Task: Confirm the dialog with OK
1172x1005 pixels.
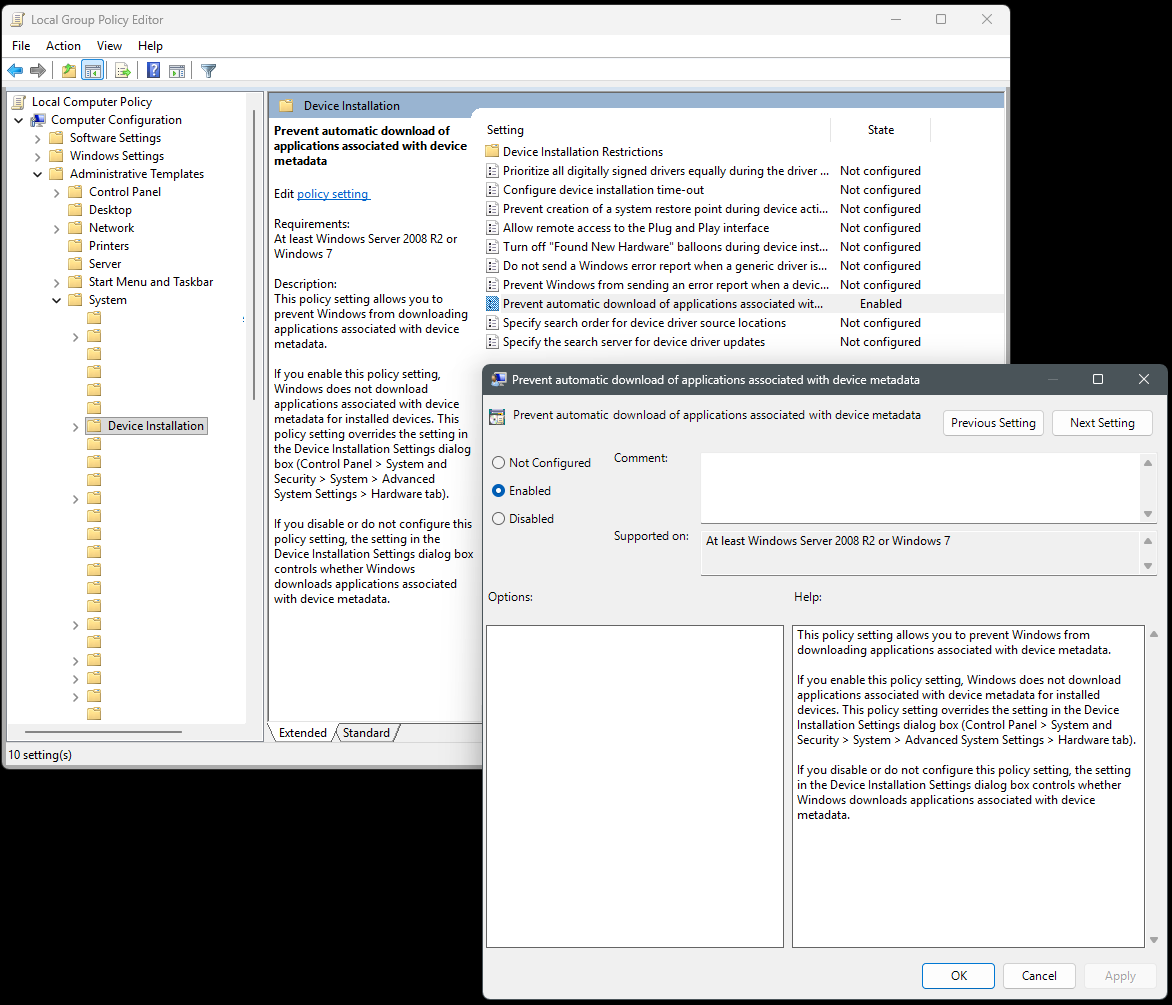Action: coord(958,976)
